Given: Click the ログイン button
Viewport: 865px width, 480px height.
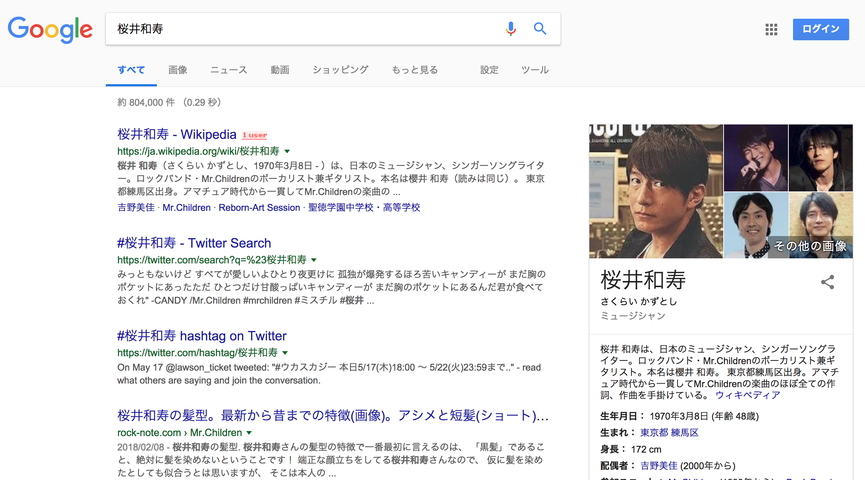Looking at the screenshot, I should click(821, 29).
